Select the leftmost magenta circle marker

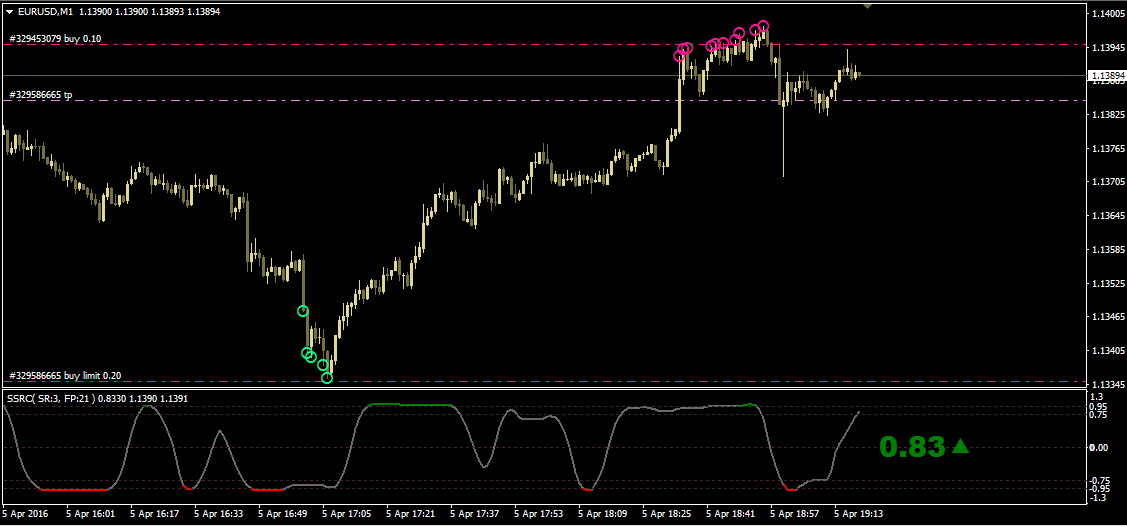[x=678, y=55]
